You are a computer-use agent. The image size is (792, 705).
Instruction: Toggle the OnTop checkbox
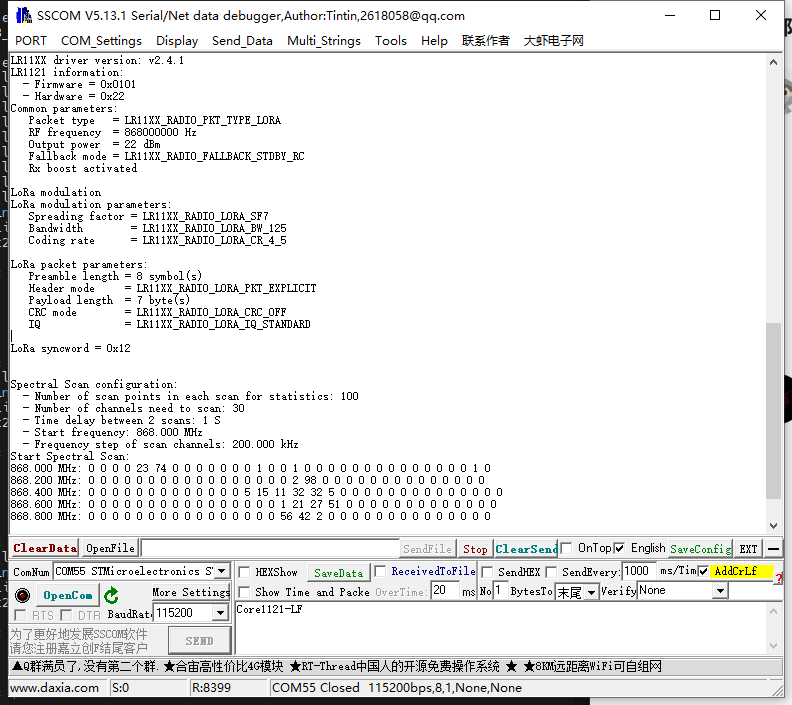click(x=566, y=548)
